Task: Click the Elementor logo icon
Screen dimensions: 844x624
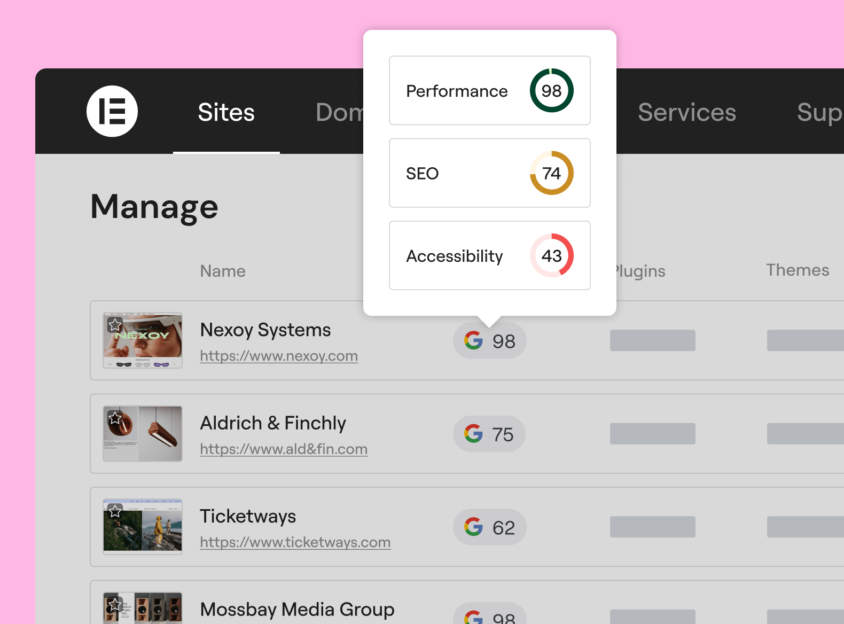Action: coord(112,111)
